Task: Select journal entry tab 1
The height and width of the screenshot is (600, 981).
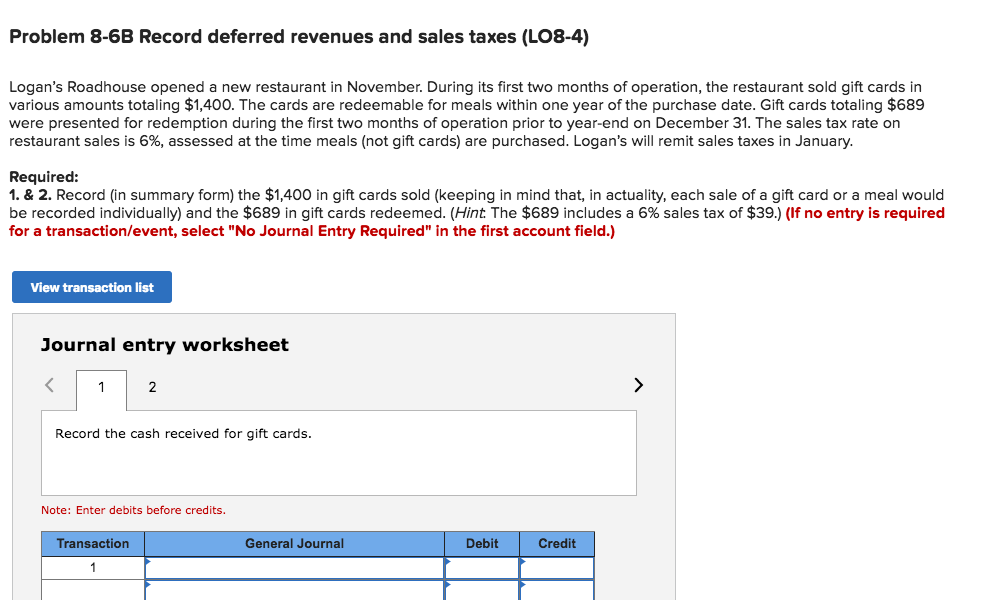Action: point(100,387)
